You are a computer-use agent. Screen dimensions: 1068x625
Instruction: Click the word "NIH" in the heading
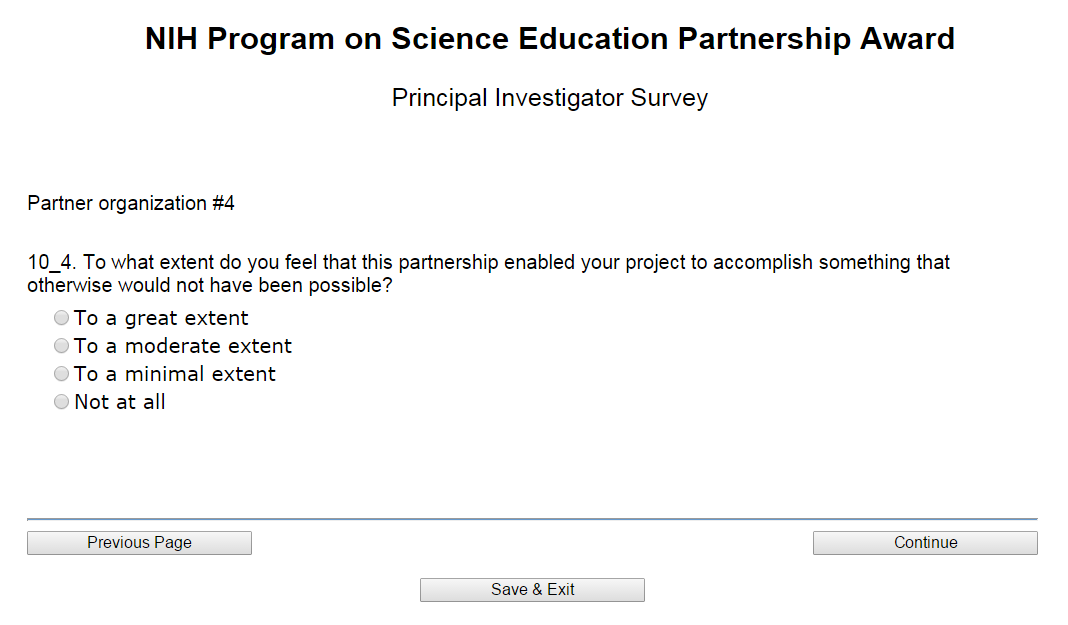pyautogui.click(x=171, y=39)
